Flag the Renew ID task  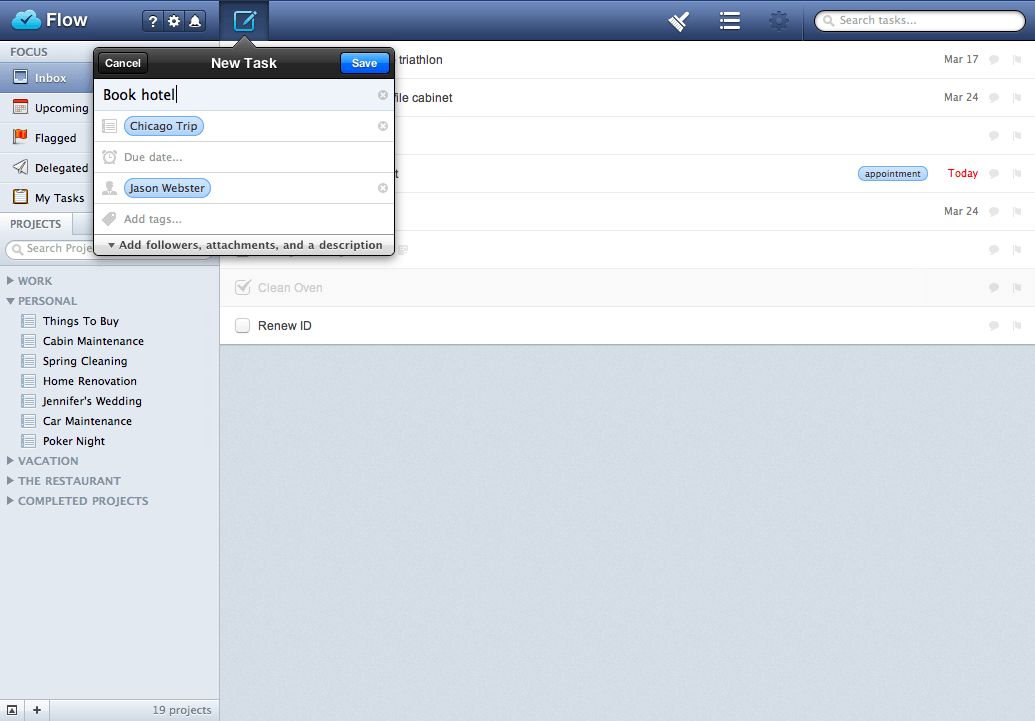(x=1017, y=326)
